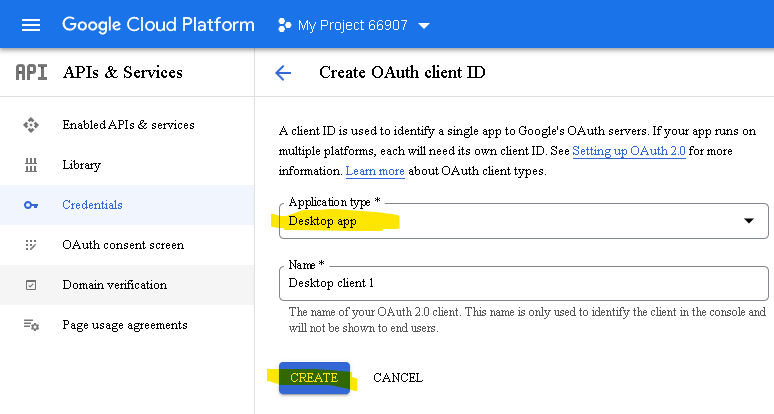Click the Credentials key icon
Image resolution: width=774 pixels, height=414 pixels.
[31, 205]
